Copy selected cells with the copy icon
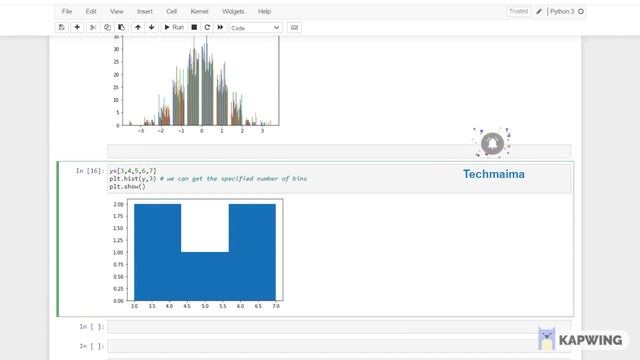 tap(107, 27)
